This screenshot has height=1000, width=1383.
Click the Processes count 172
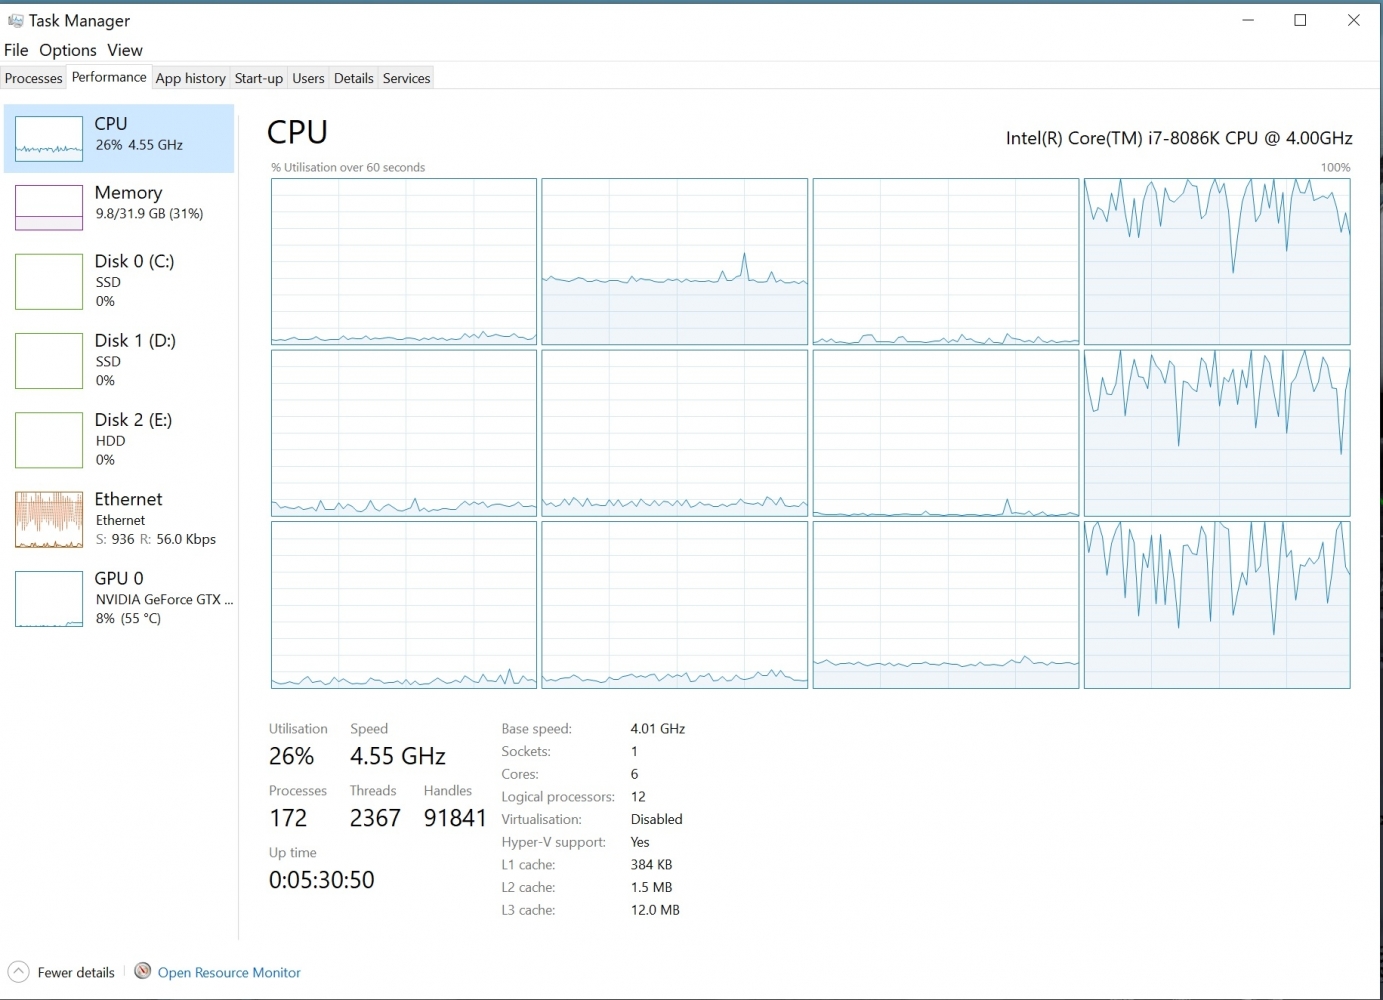coord(288,818)
